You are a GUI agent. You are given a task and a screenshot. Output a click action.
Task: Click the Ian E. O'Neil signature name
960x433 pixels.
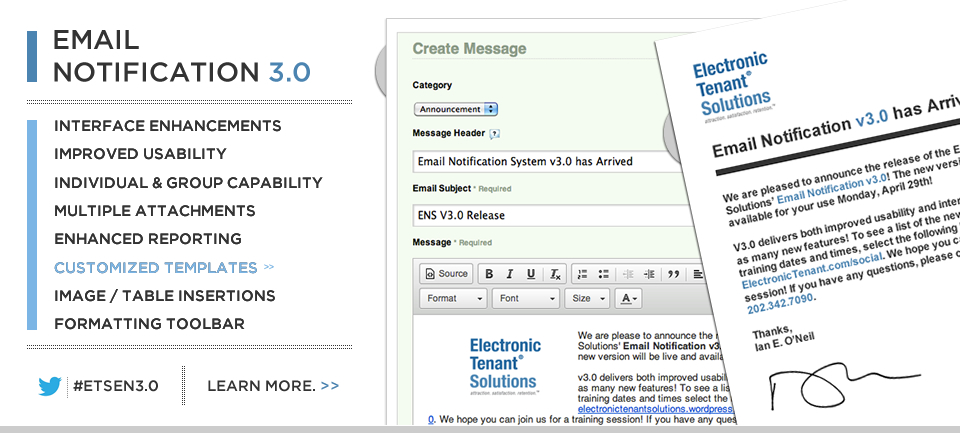pyautogui.click(x=786, y=344)
